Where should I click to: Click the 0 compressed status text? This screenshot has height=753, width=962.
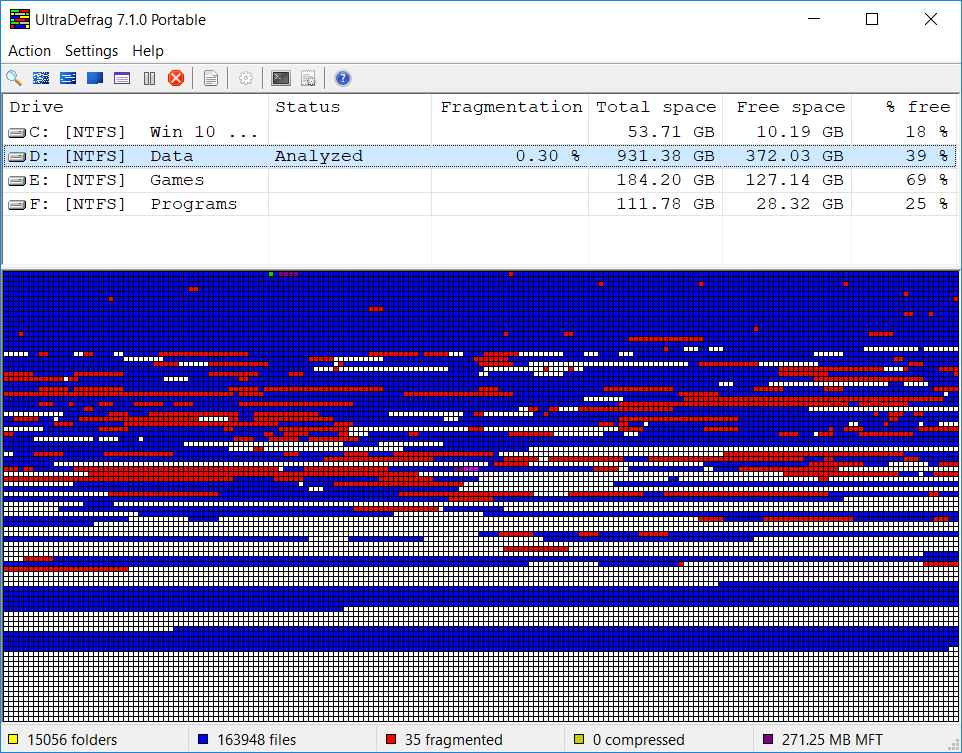click(x=639, y=740)
